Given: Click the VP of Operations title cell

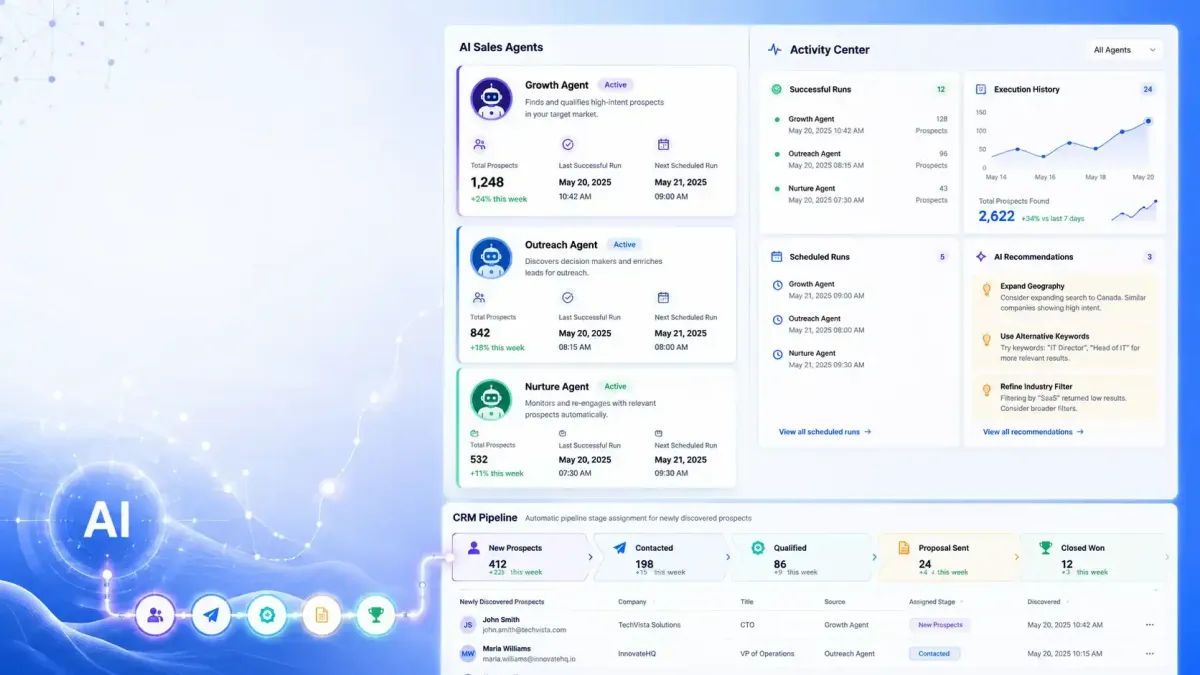Looking at the screenshot, I should click(x=767, y=653).
